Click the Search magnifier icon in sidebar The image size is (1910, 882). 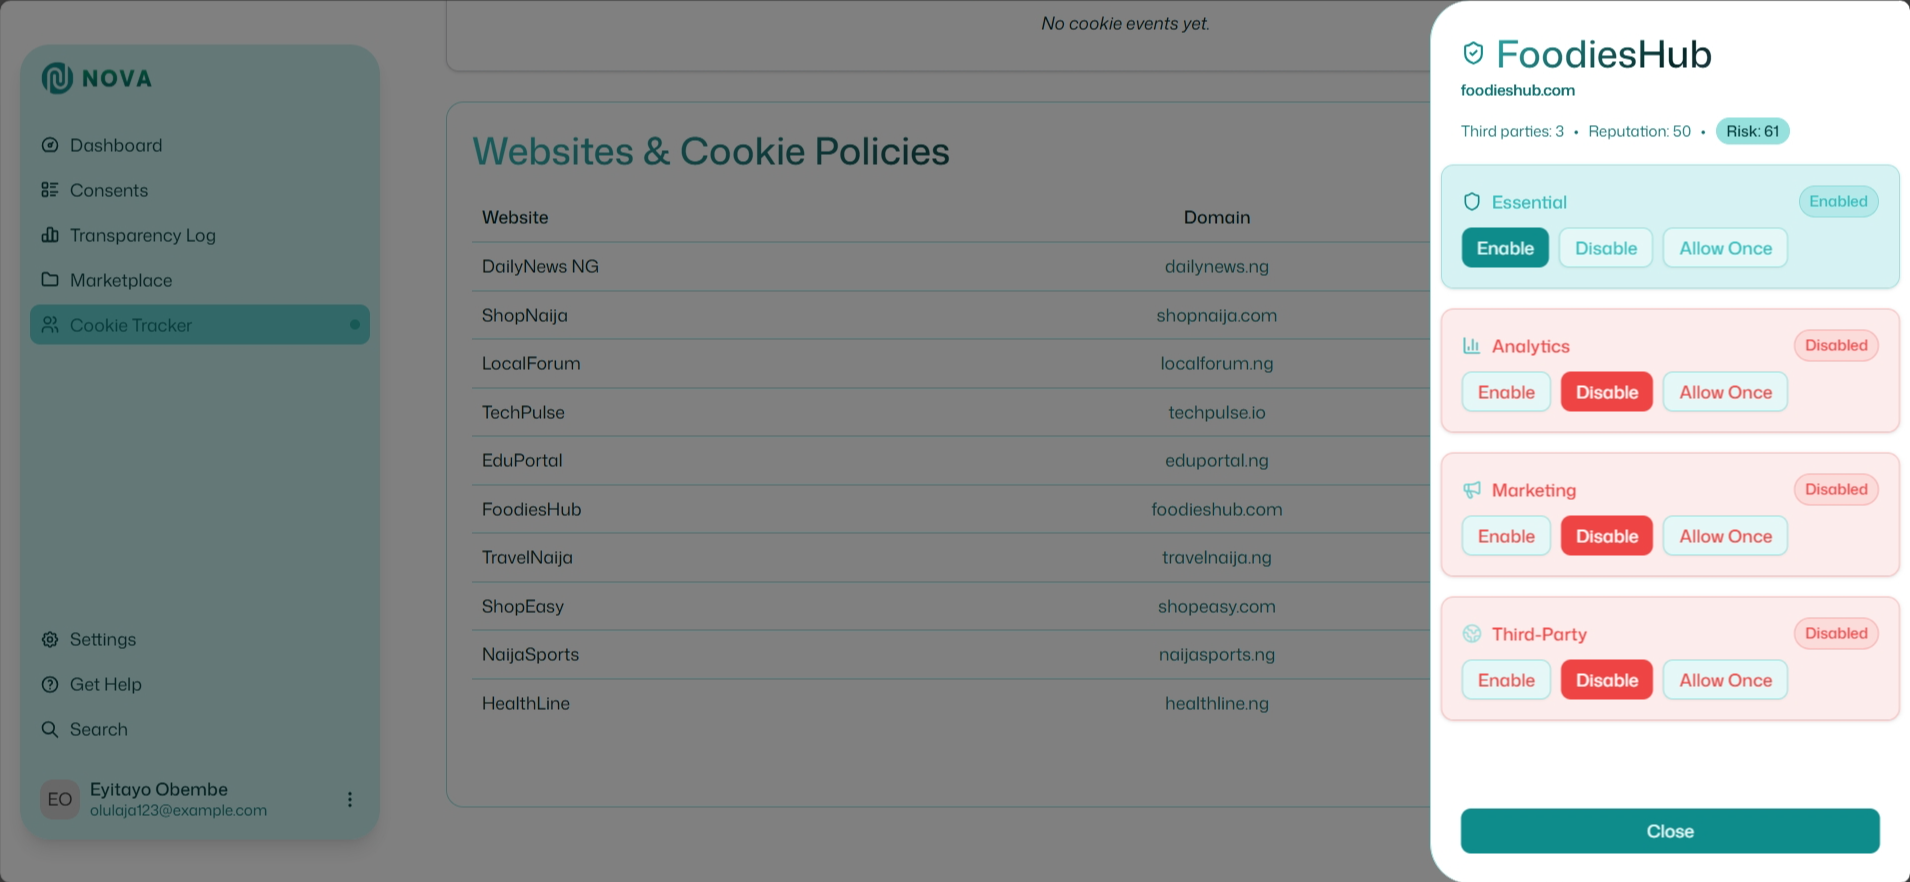coord(50,729)
